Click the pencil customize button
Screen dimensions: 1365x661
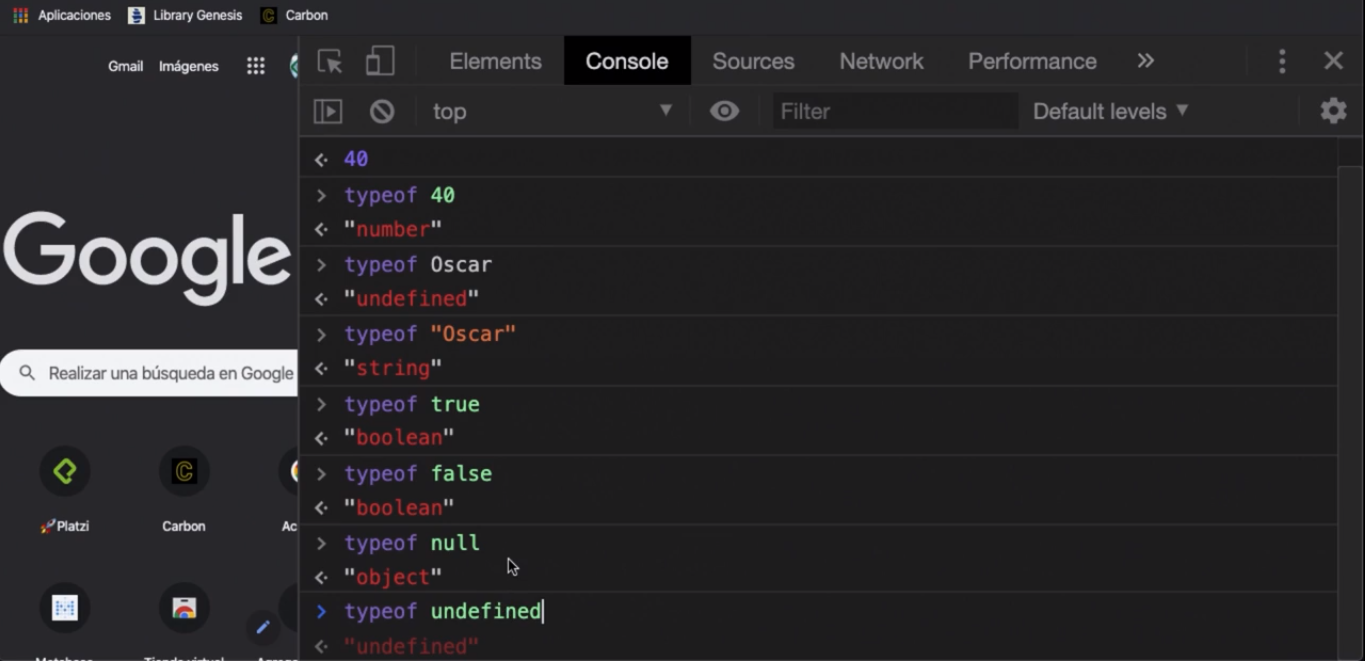[x=263, y=627]
